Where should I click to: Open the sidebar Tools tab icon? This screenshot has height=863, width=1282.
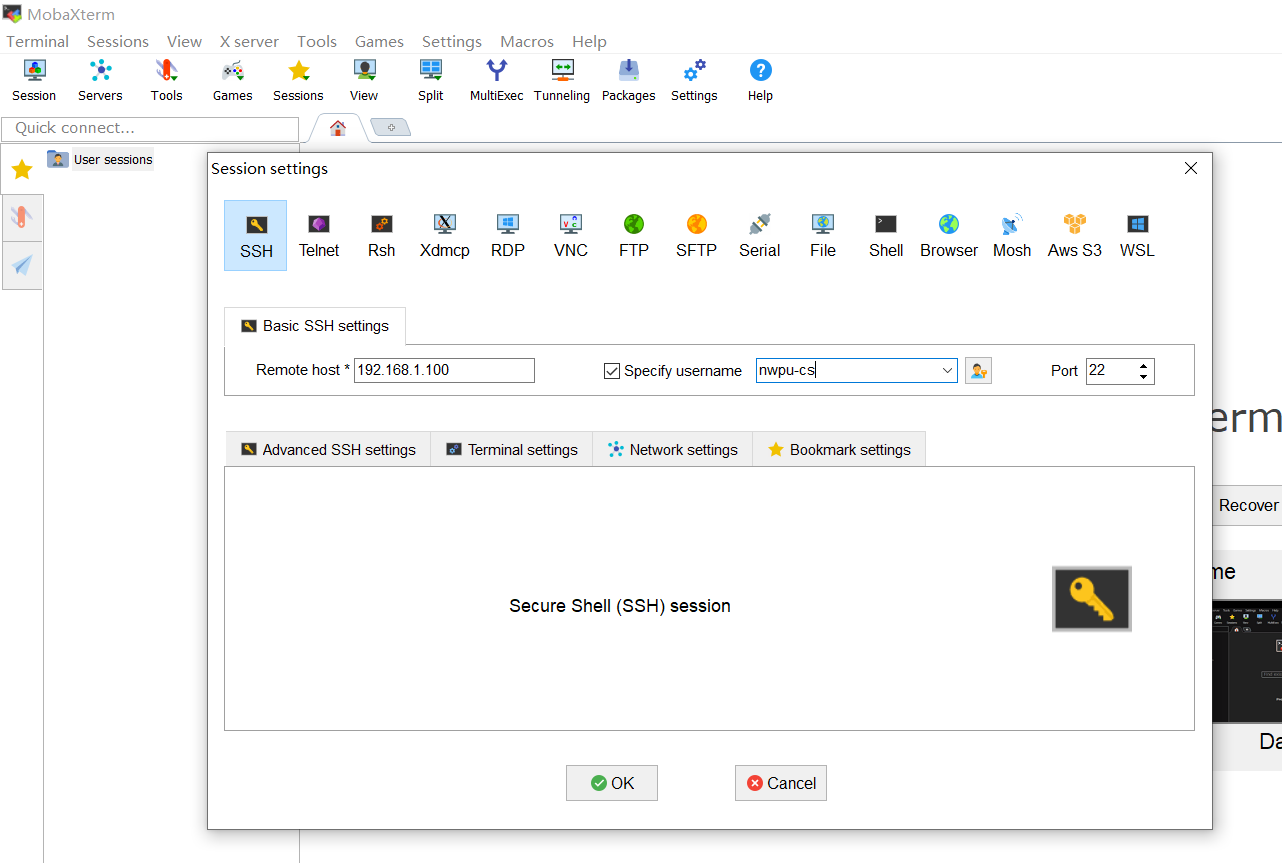pos(22,217)
